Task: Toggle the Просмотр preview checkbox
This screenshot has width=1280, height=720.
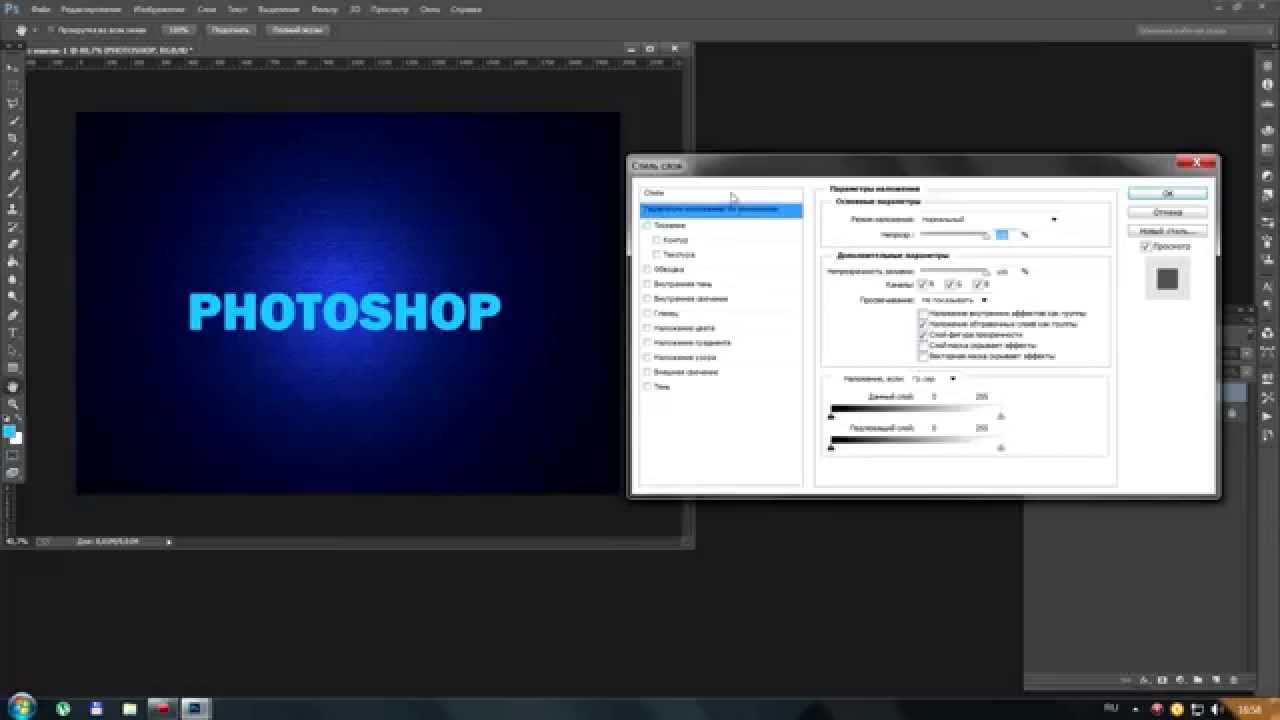Action: (1146, 246)
